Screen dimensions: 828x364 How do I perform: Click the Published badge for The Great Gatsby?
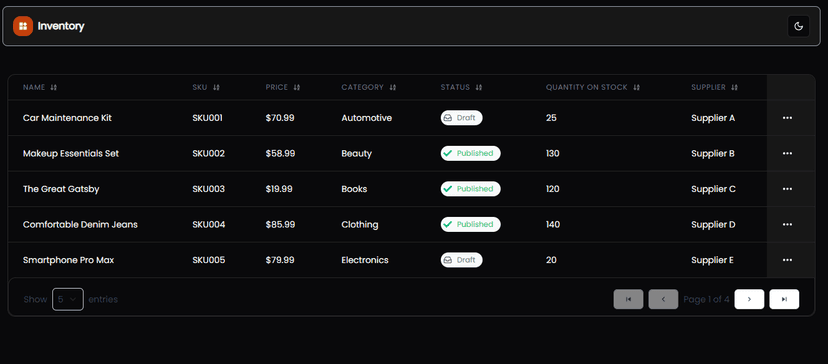pyautogui.click(x=471, y=189)
